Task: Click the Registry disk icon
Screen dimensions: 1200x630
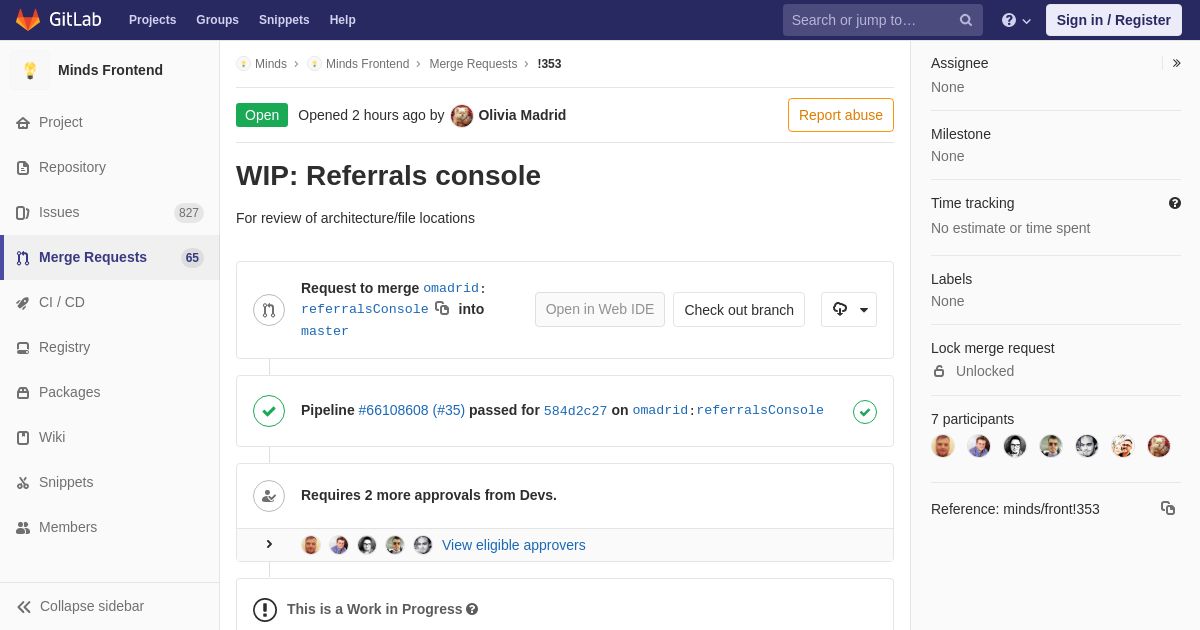Action: point(23,348)
